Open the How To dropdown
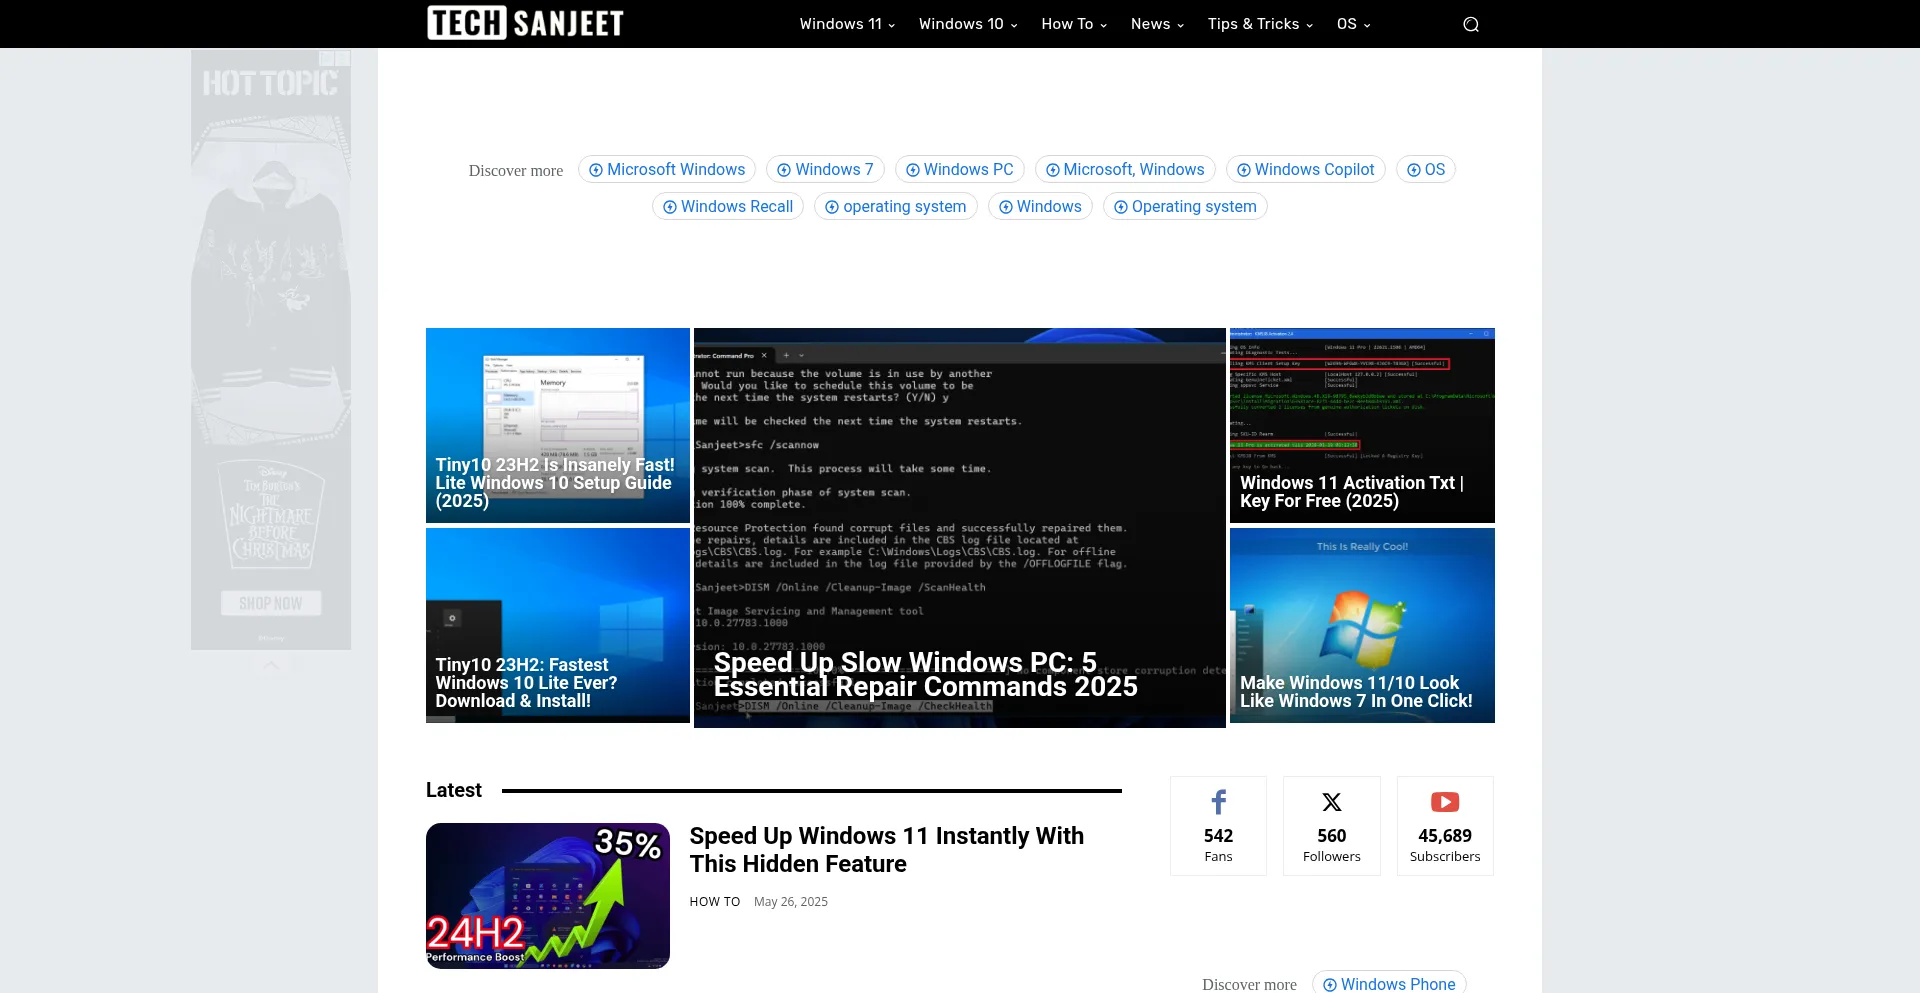The width and height of the screenshot is (1920, 993). pyautogui.click(x=1073, y=24)
